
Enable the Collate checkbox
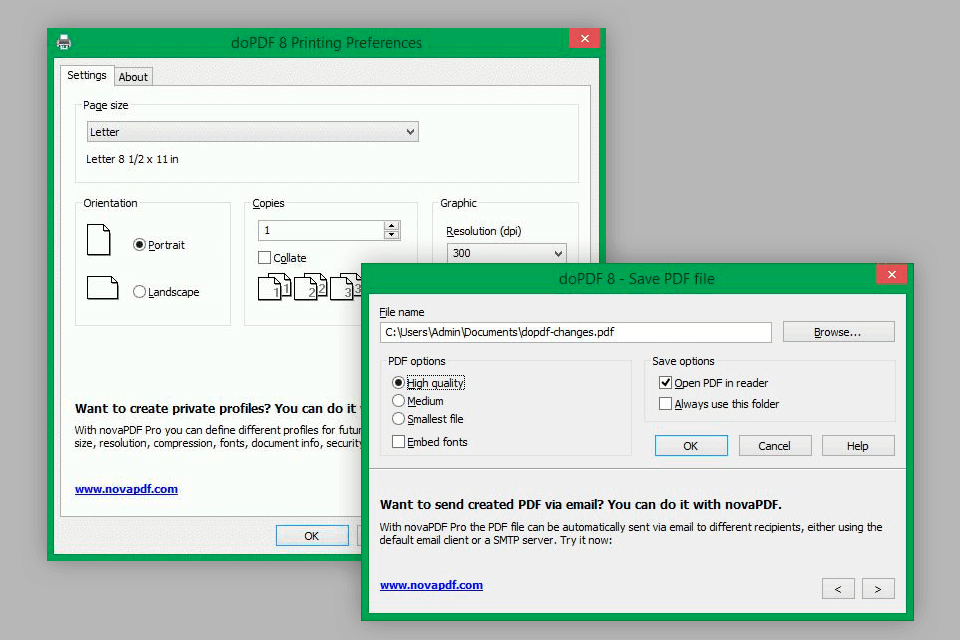(x=265, y=258)
